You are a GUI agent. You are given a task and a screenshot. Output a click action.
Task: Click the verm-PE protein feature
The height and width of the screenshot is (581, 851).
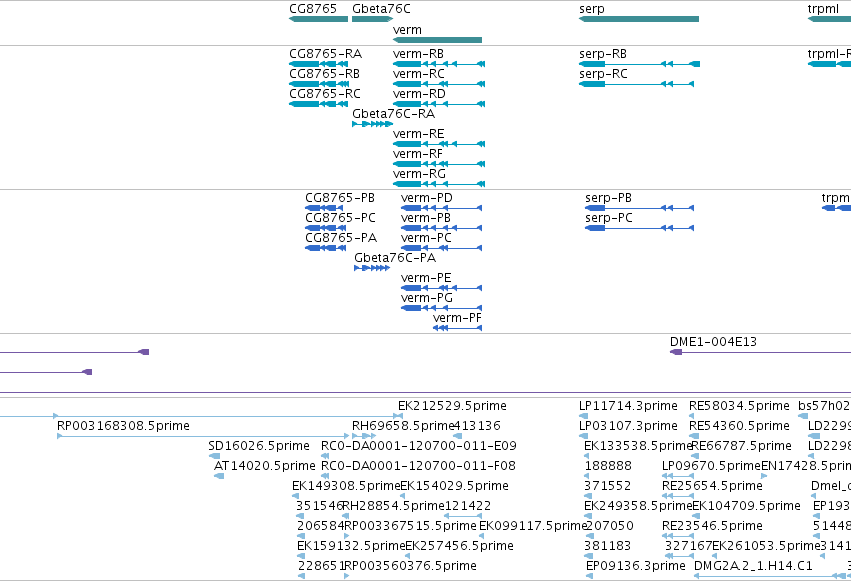click(441, 288)
